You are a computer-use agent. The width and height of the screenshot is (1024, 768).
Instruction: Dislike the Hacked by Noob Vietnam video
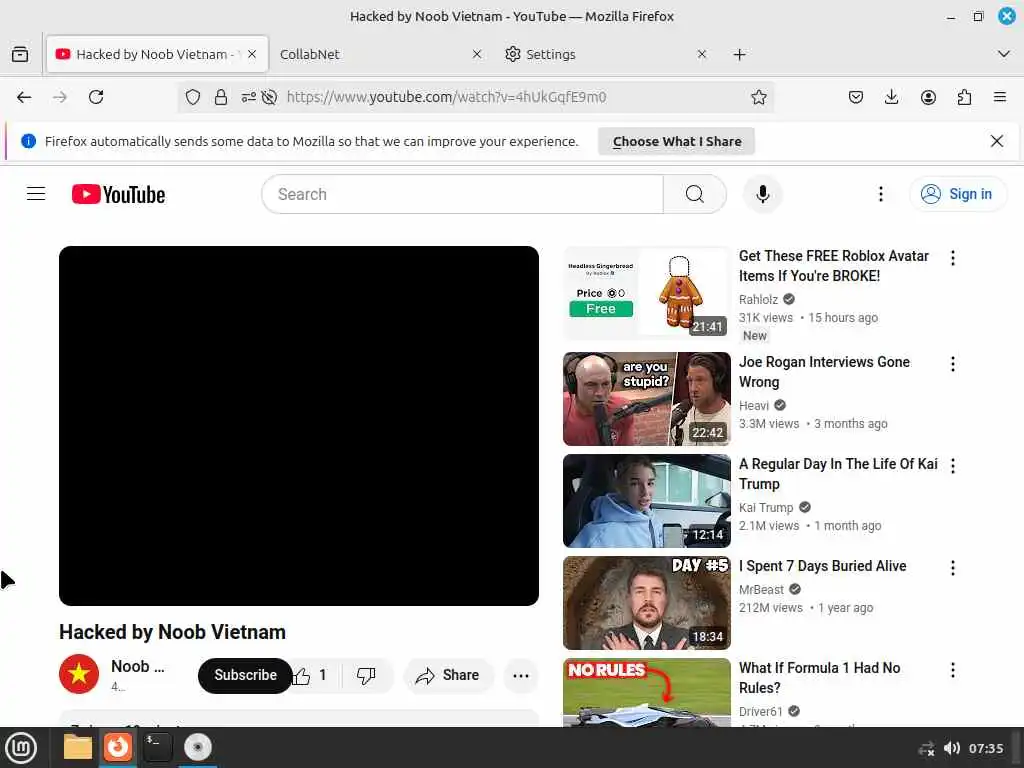click(366, 675)
